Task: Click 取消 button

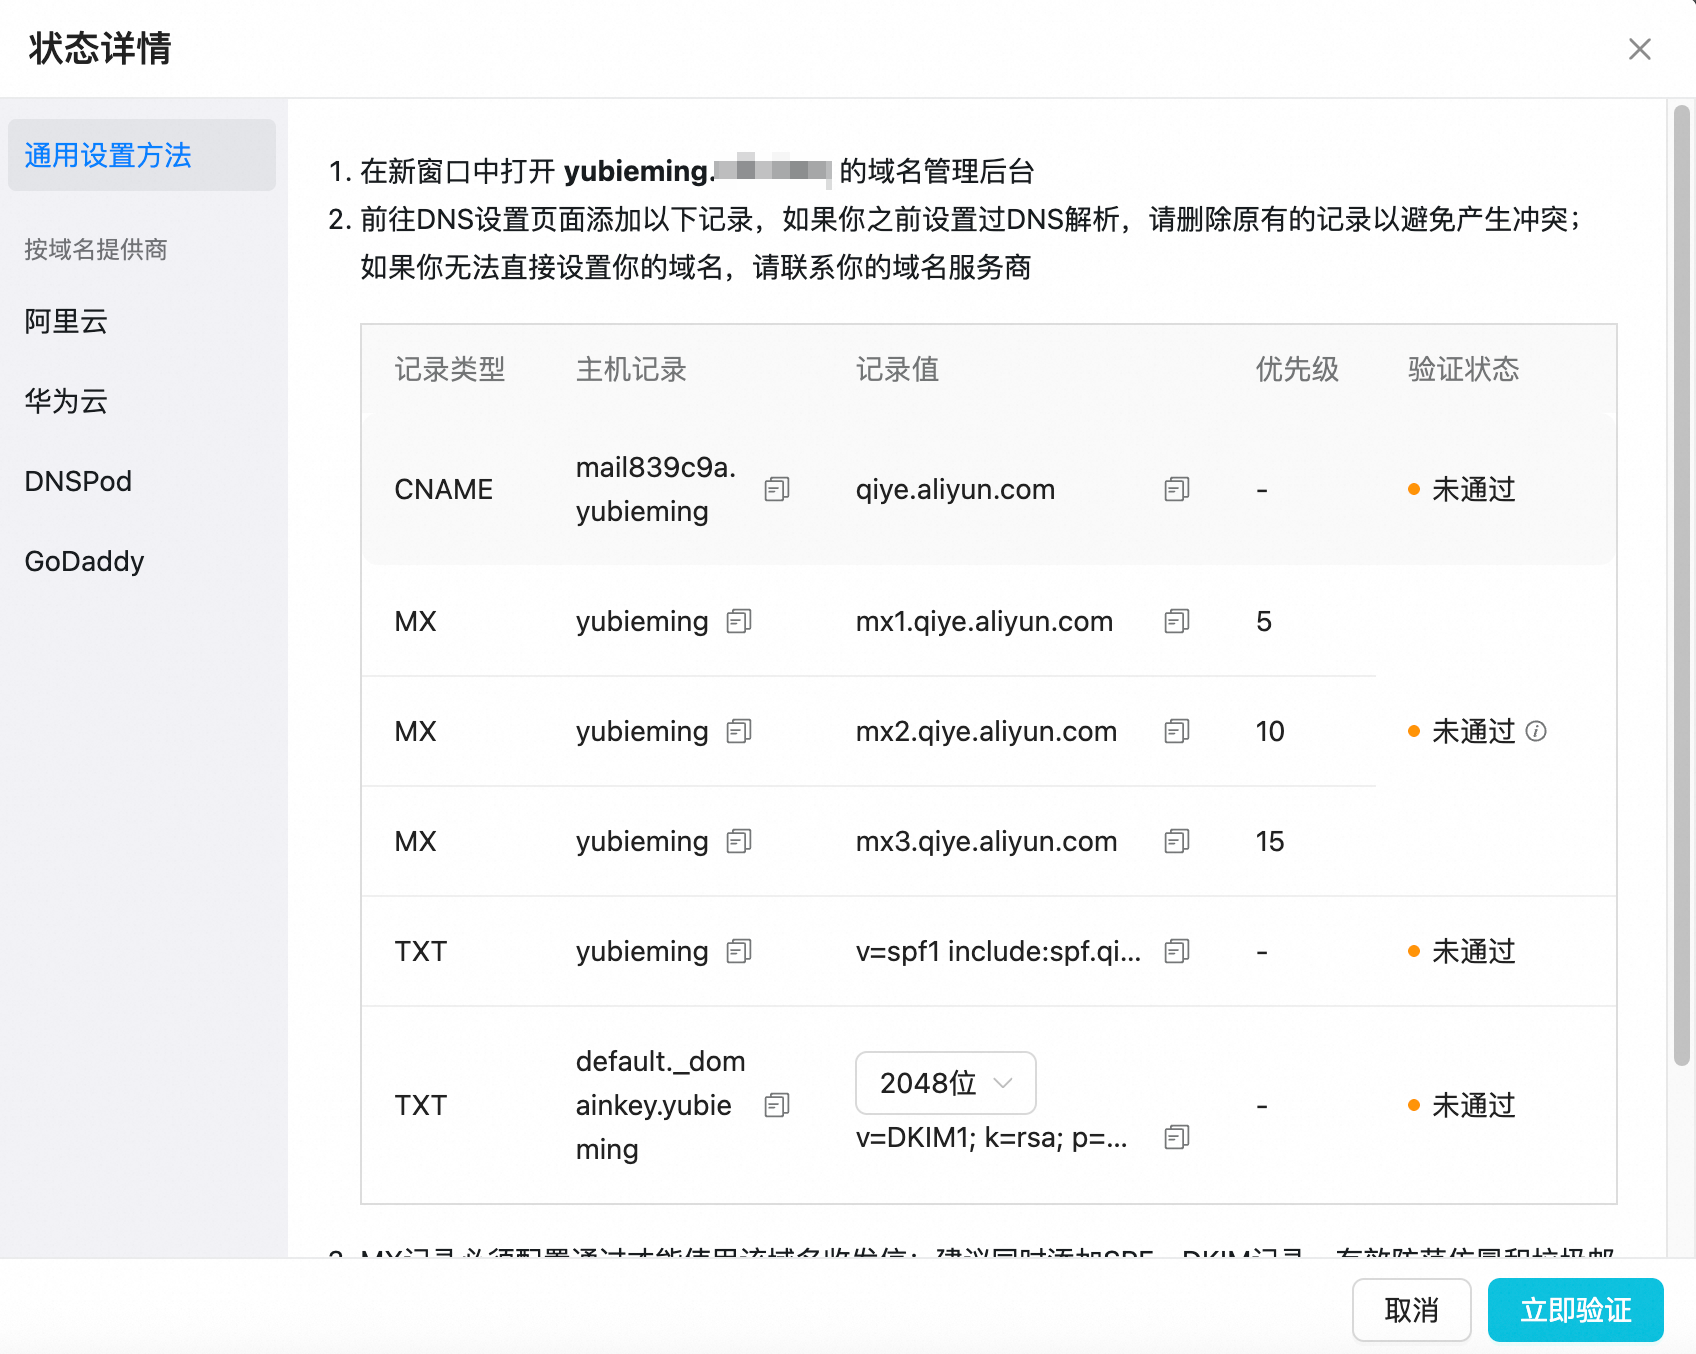Action: tap(1411, 1310)
